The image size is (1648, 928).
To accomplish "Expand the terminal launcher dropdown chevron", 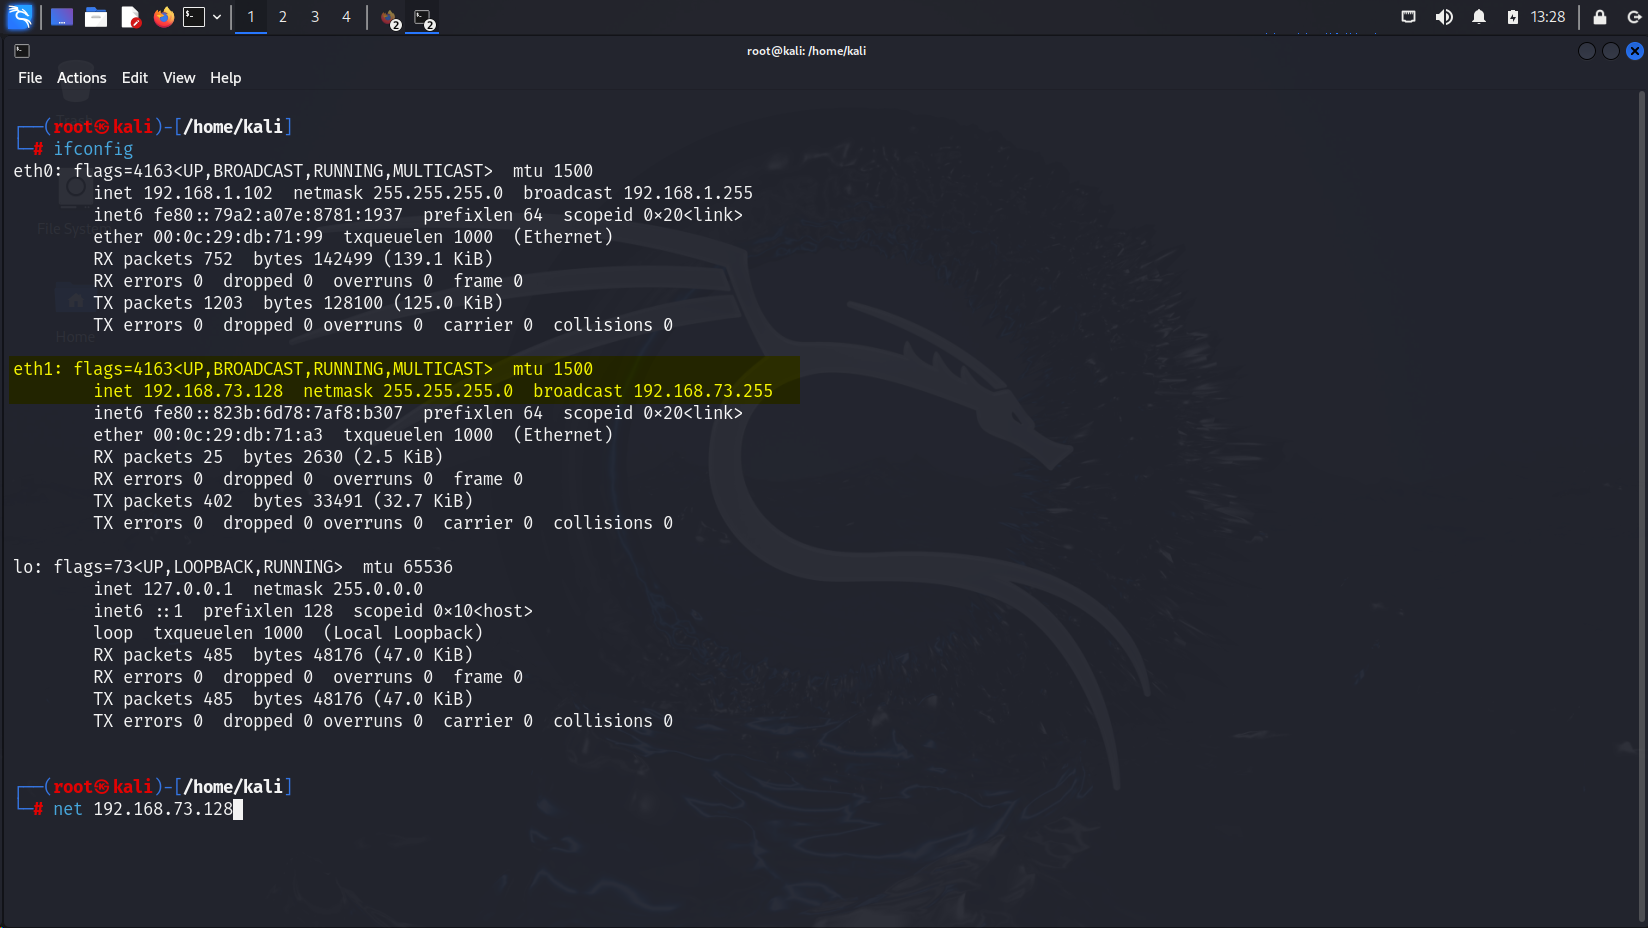I will [217, 16].
